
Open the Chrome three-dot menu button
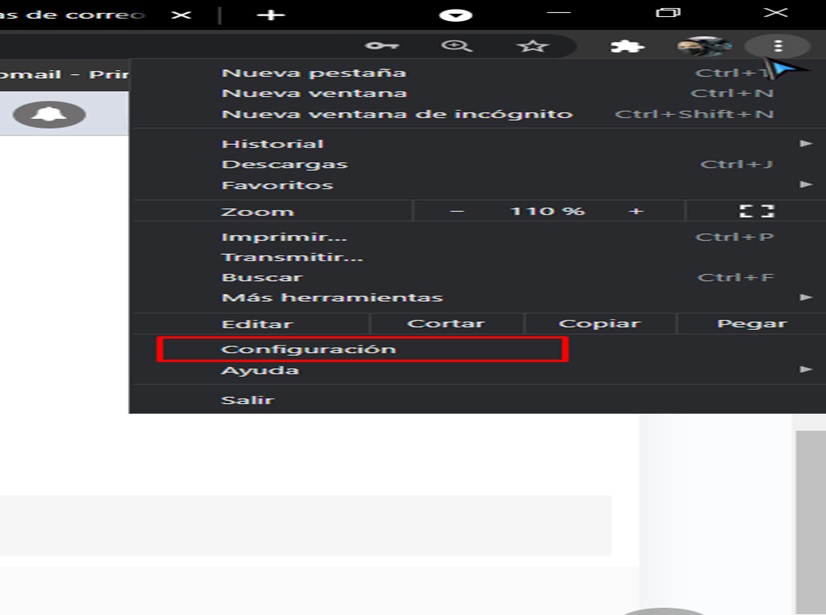click(778, 46)
